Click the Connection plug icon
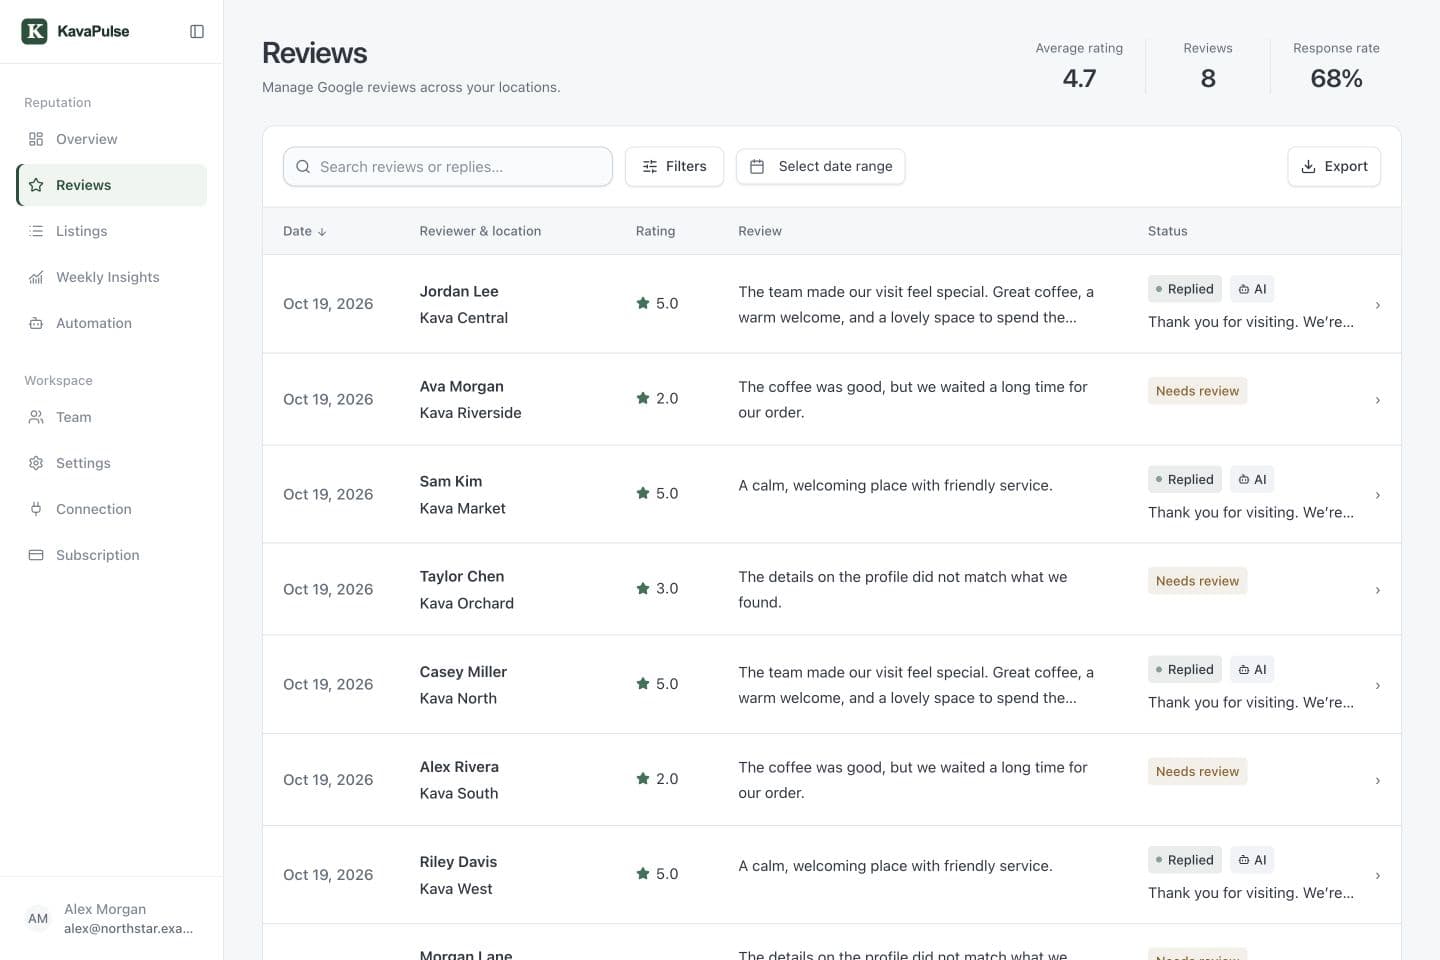This screenshot has width=1440, height=960. click(x=36, y=509)
